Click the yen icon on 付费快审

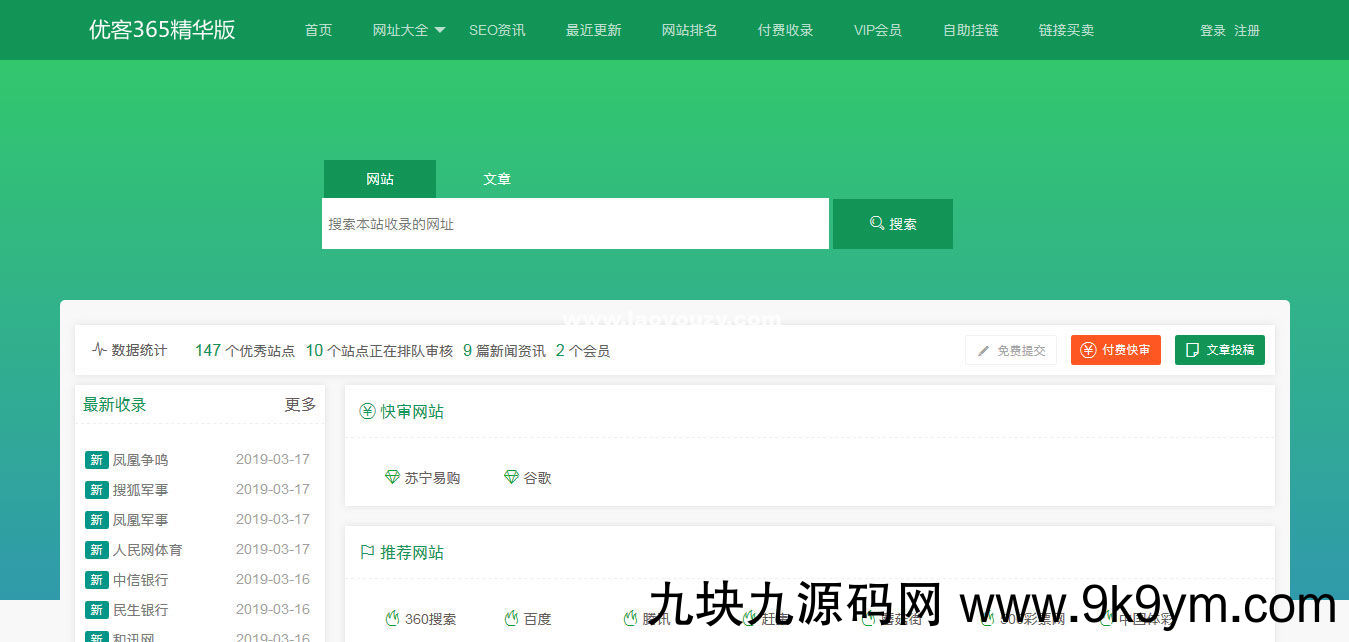(1088, 350)
